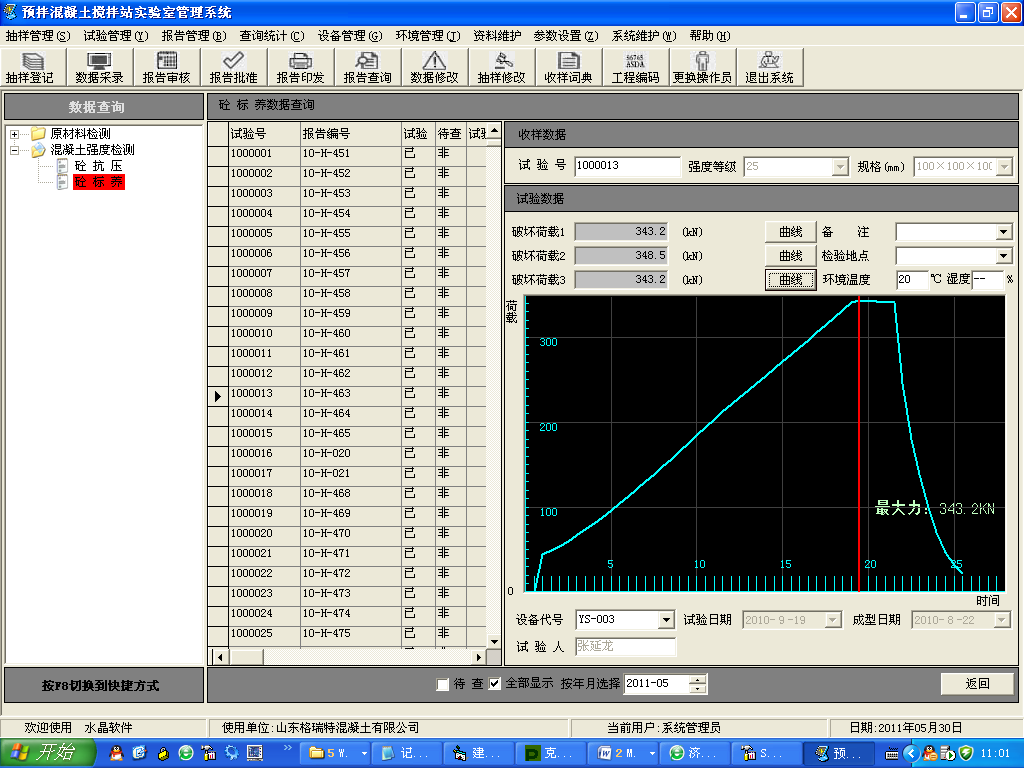
Task: Open 数据修改 warning-triangle icon
Action: 434,67
